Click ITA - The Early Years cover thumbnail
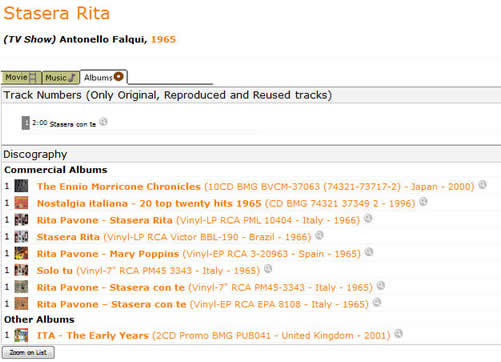 [x=21, y=335]
